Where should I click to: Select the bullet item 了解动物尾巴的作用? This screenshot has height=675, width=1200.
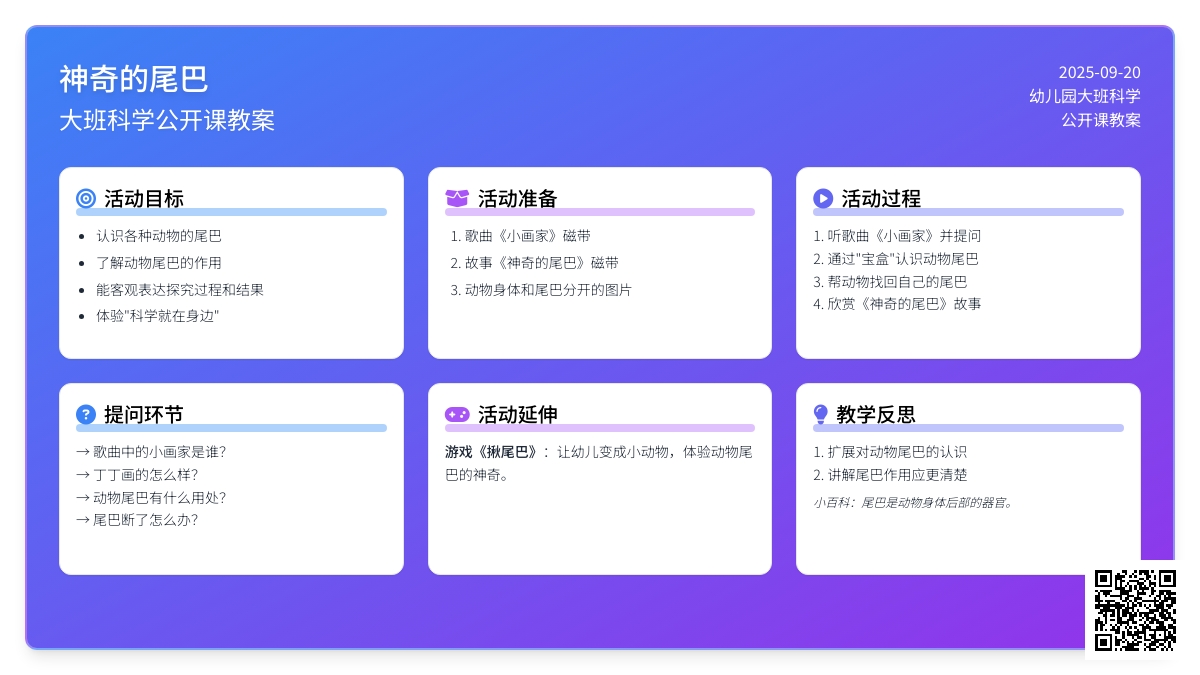(x=159, y=263)
